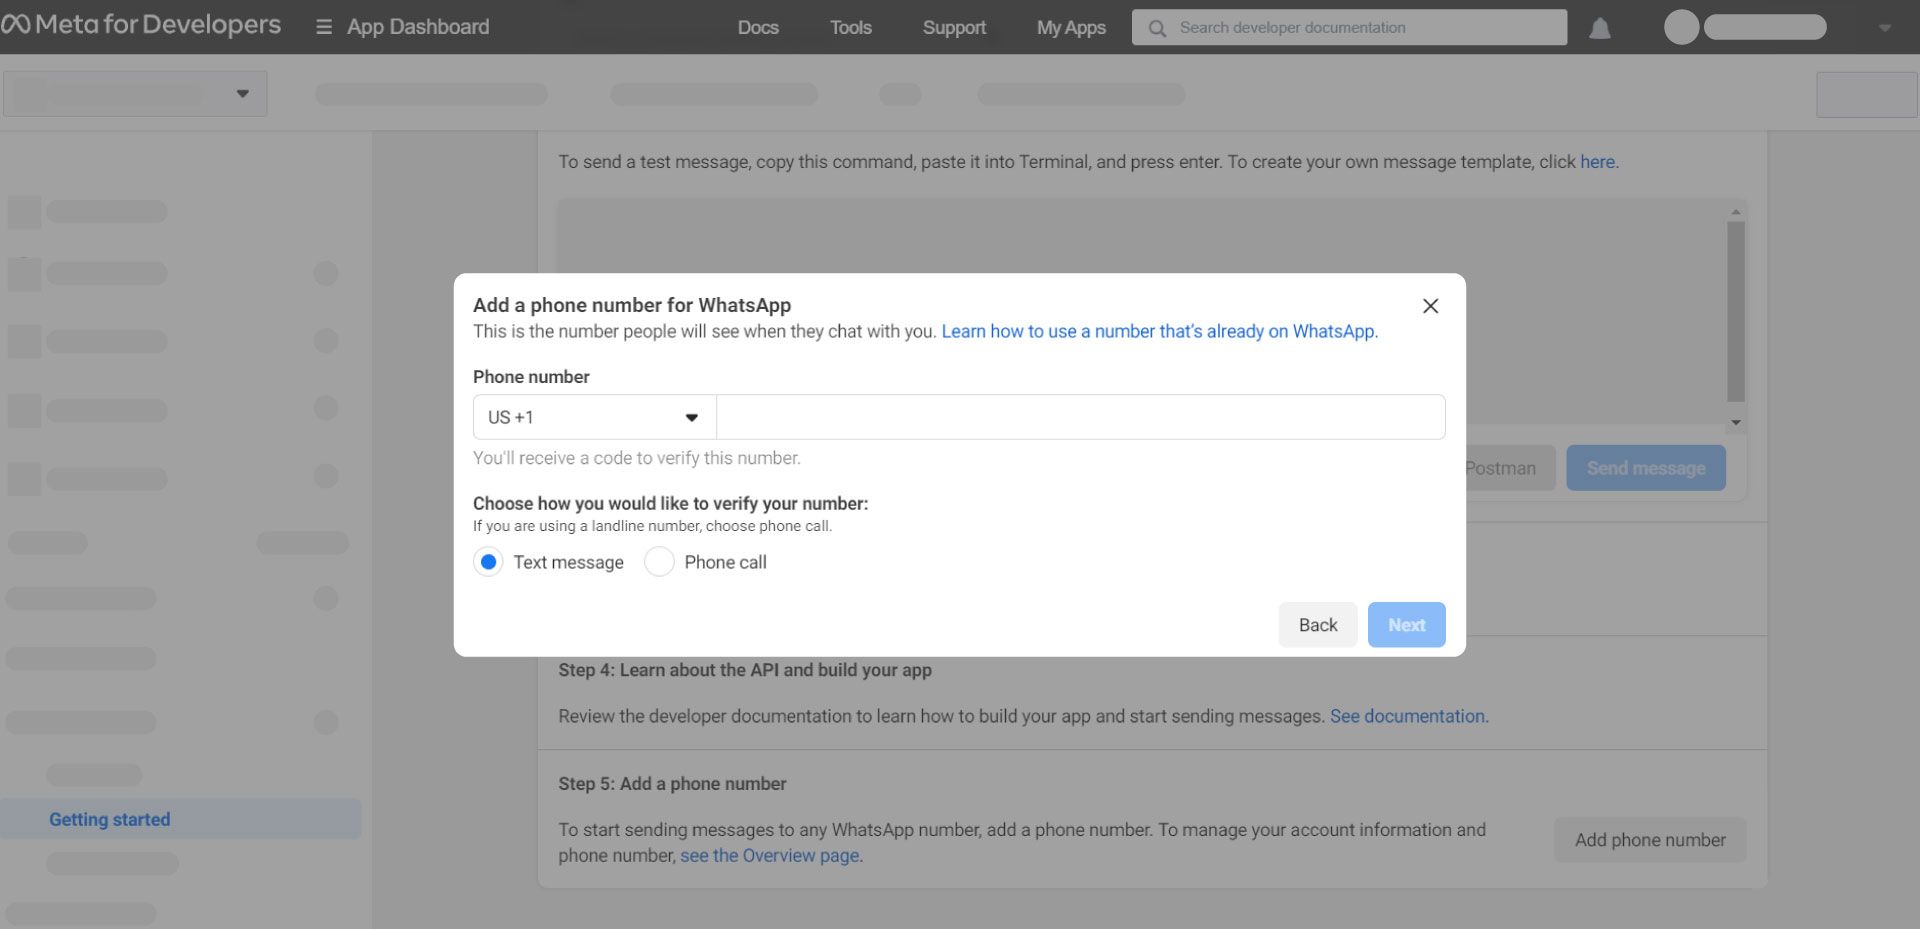Select verification by phone call for landline

click(659, 562)
